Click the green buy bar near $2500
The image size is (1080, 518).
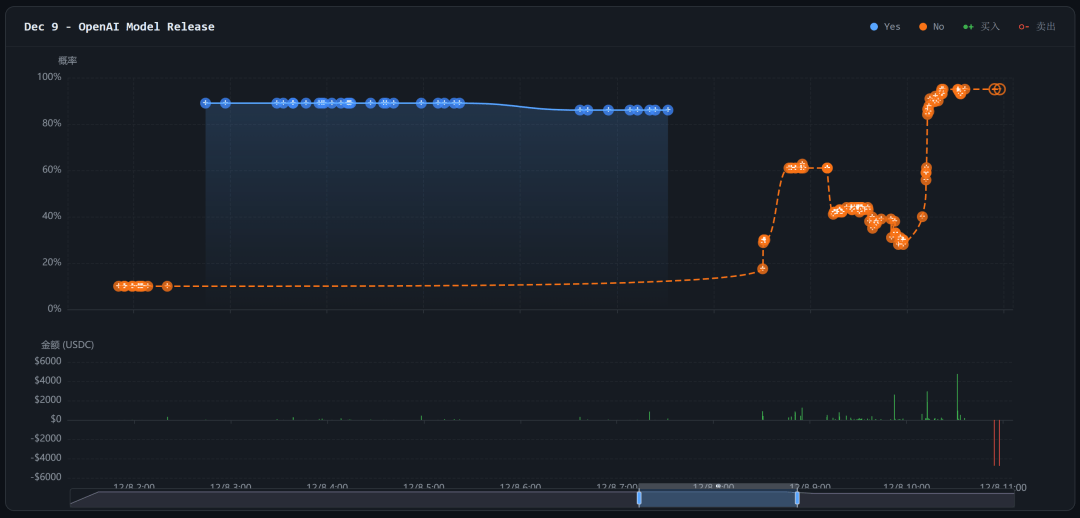pos(894,407)
